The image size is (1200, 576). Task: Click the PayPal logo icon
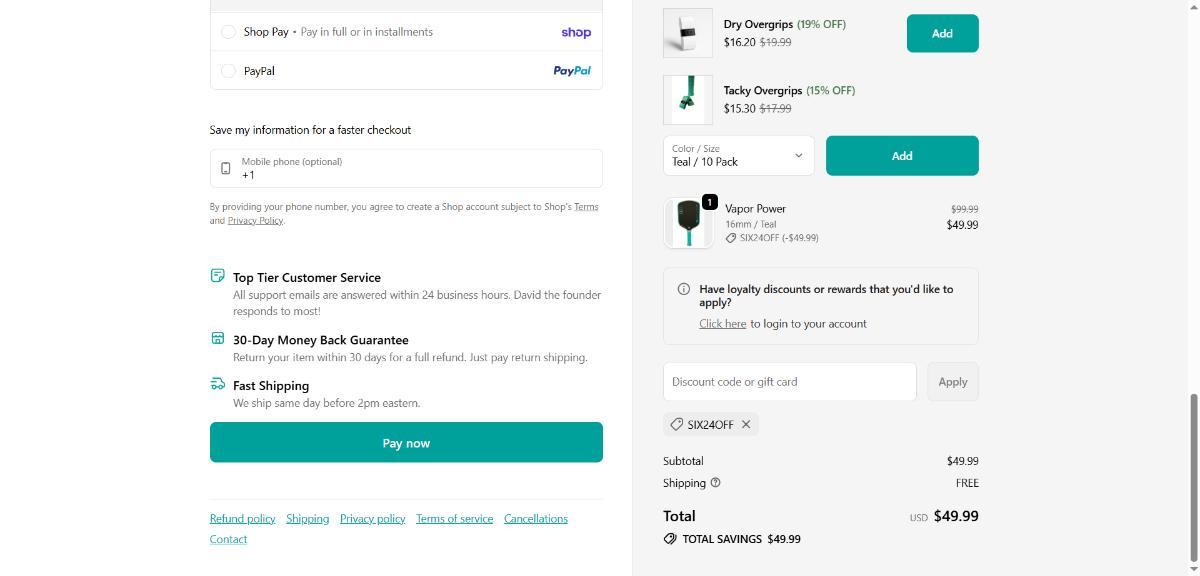coord(572,71)
